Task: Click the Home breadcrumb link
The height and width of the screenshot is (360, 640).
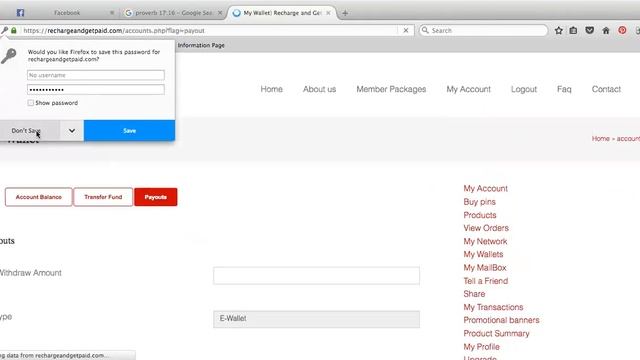Action: [x=600, y=139]
